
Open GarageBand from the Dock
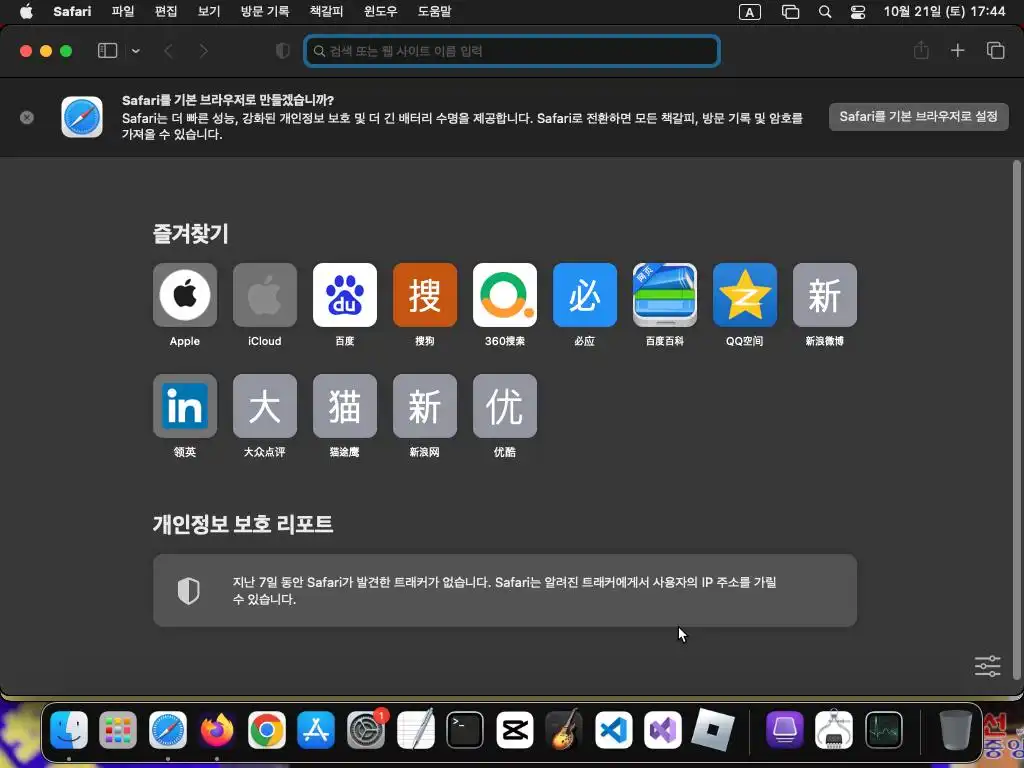click(x=564, y=729)
